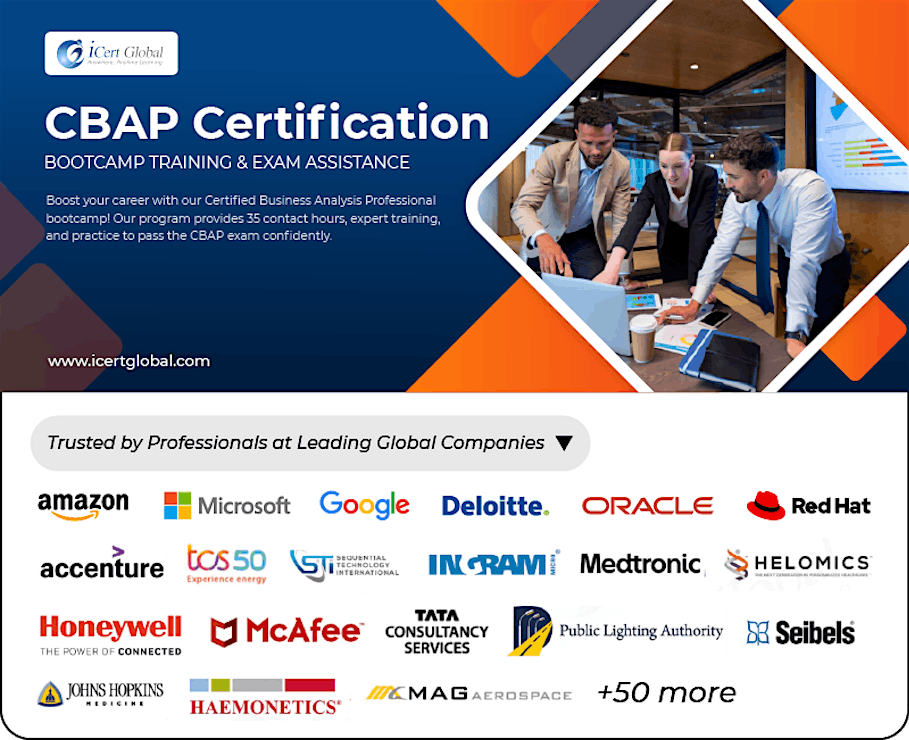Click the iCert Global logo badge

[111, 54]
